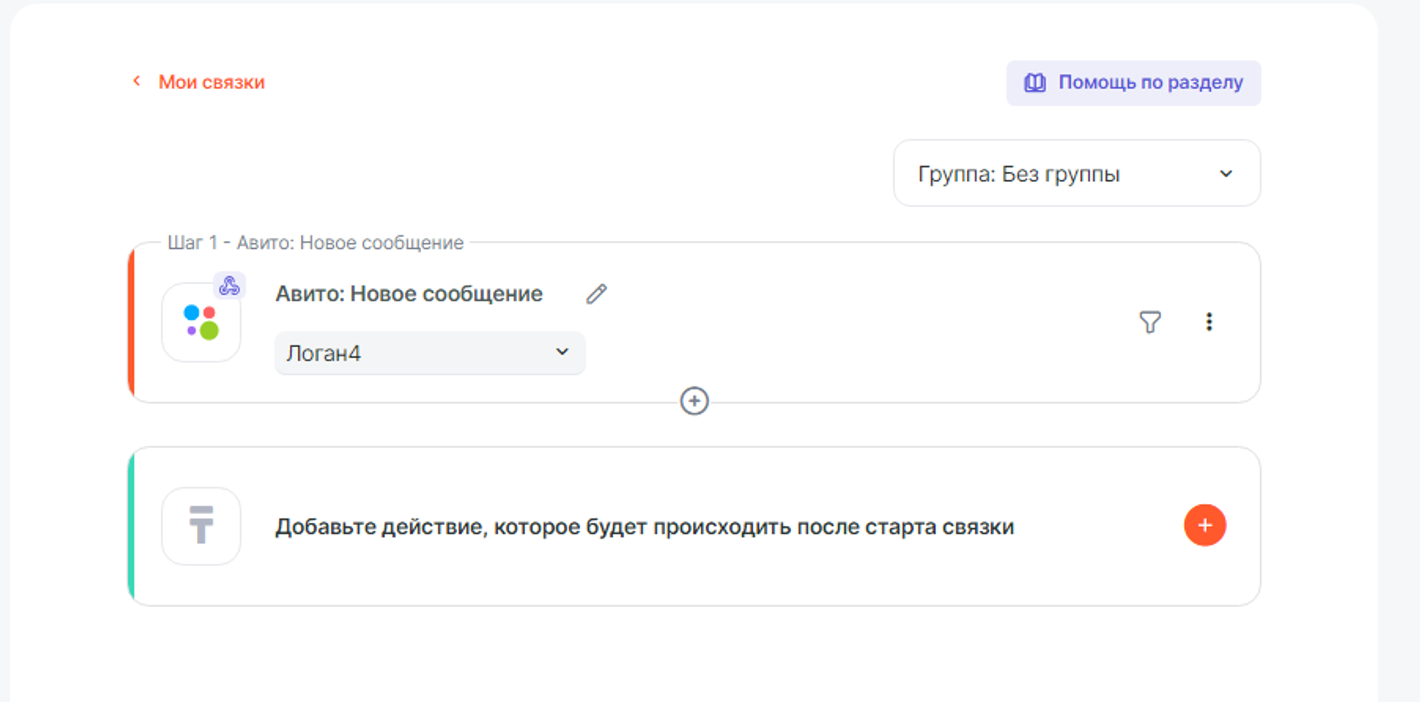
Task: Click the purple webhook badge on Авито icon
Action: [230, 286]
